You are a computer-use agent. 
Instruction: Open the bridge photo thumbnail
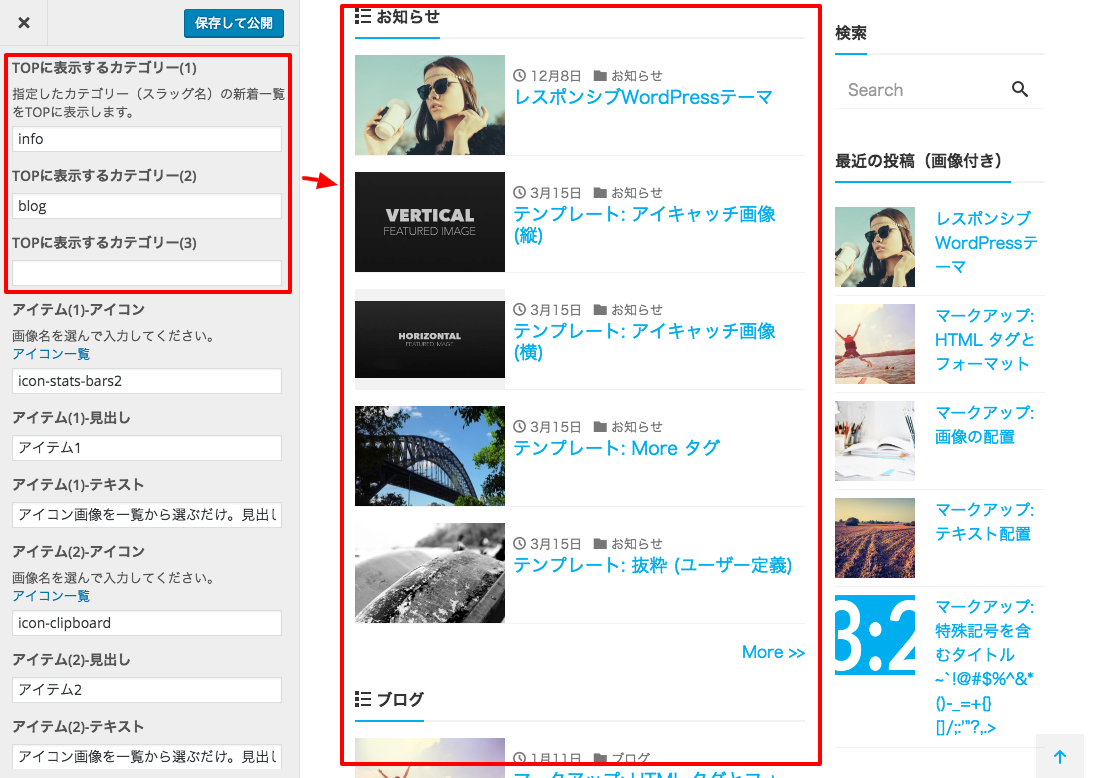429,456
